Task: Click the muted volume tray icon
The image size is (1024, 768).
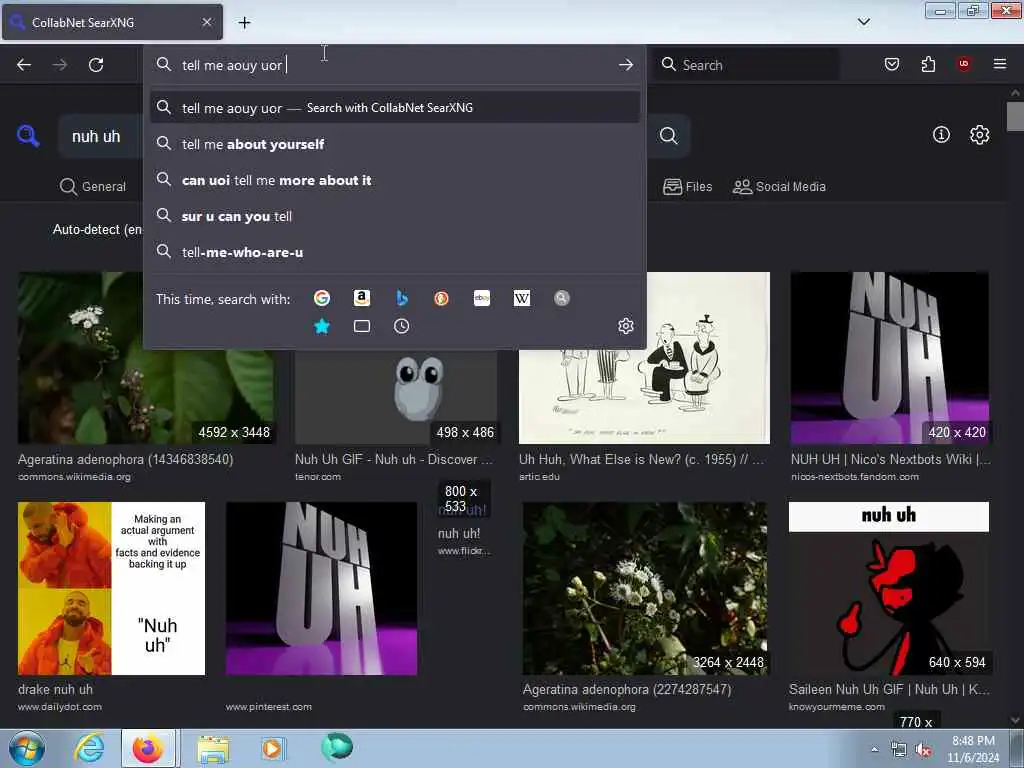Action: [x=923, y=750]
